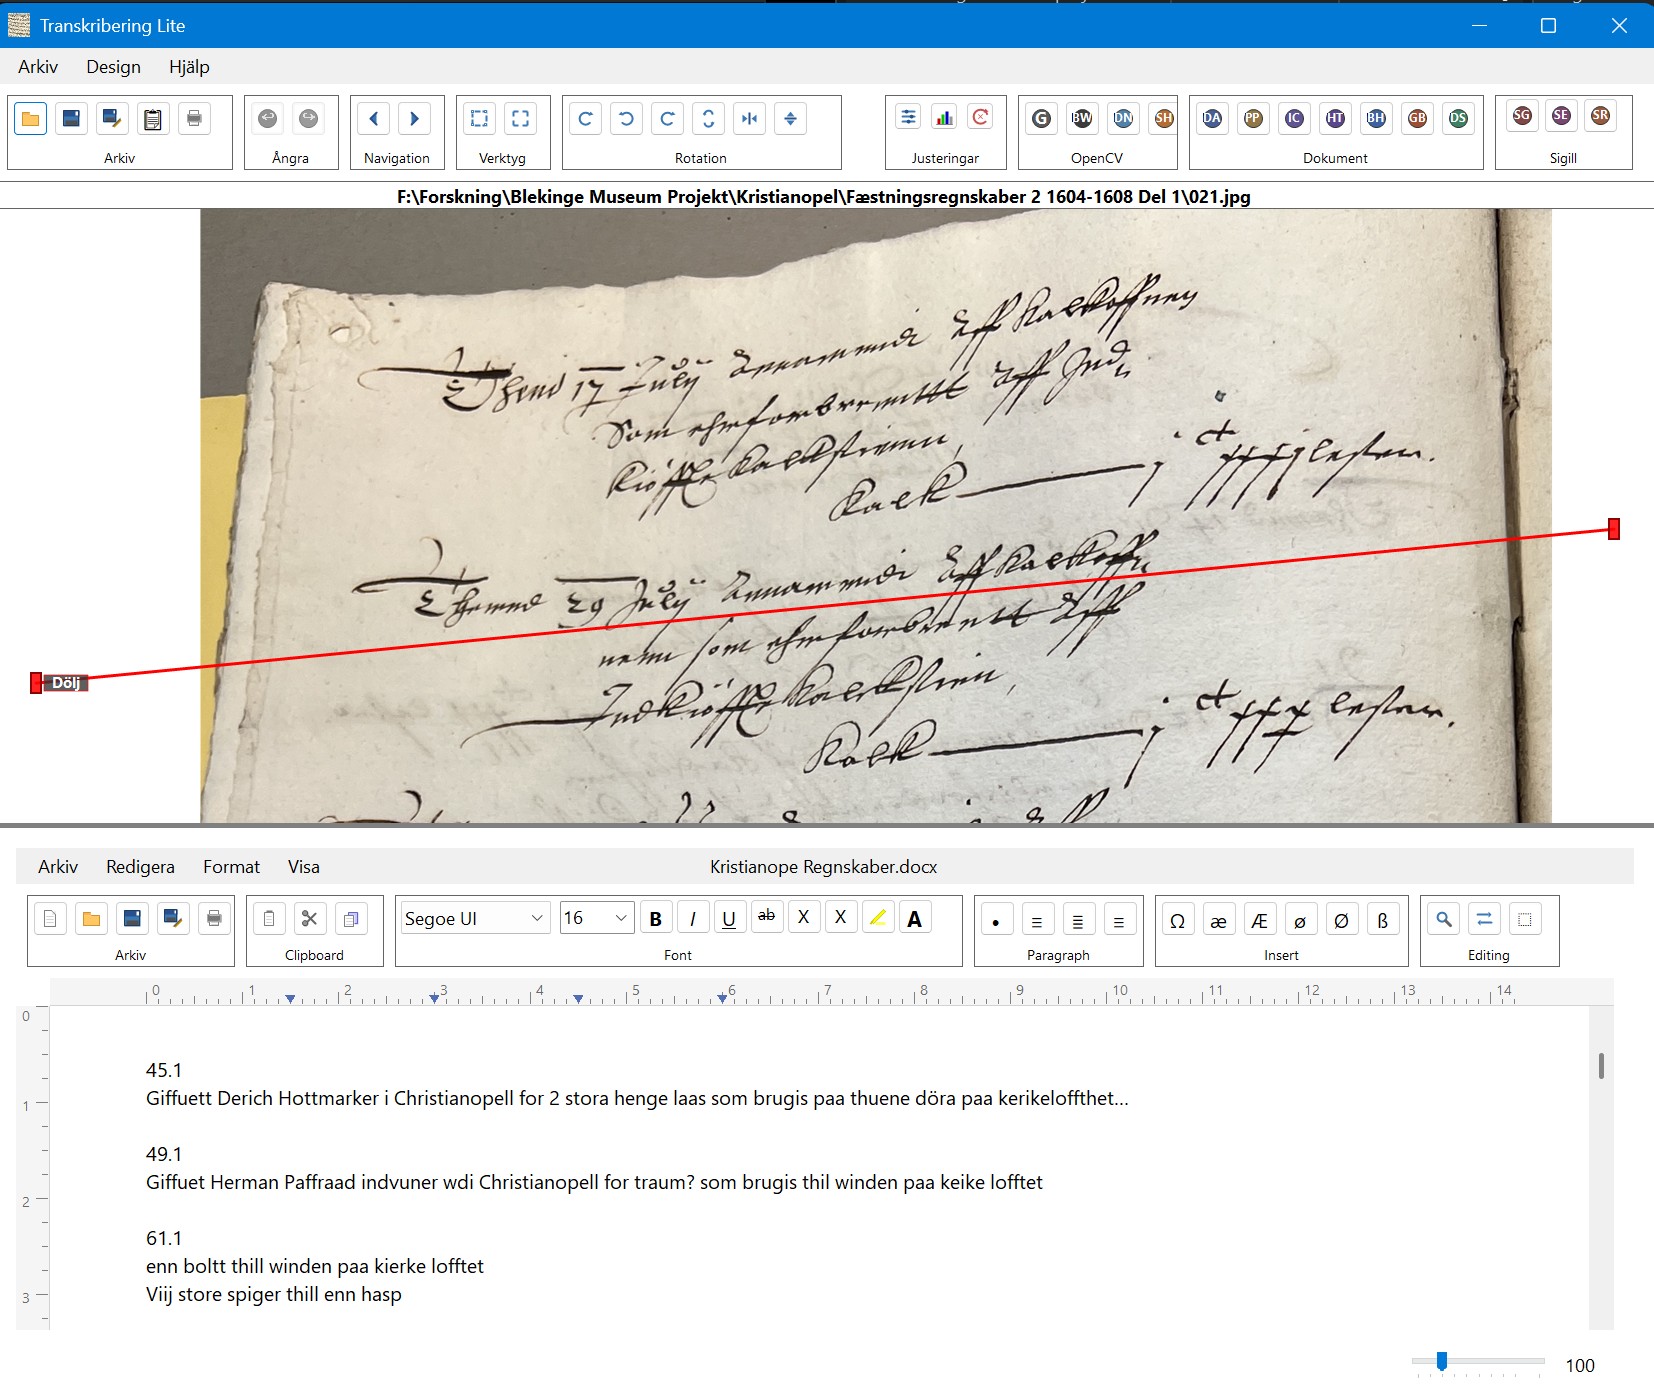
Task: Open an image file with the folder icon
Action: pos(31,119)
